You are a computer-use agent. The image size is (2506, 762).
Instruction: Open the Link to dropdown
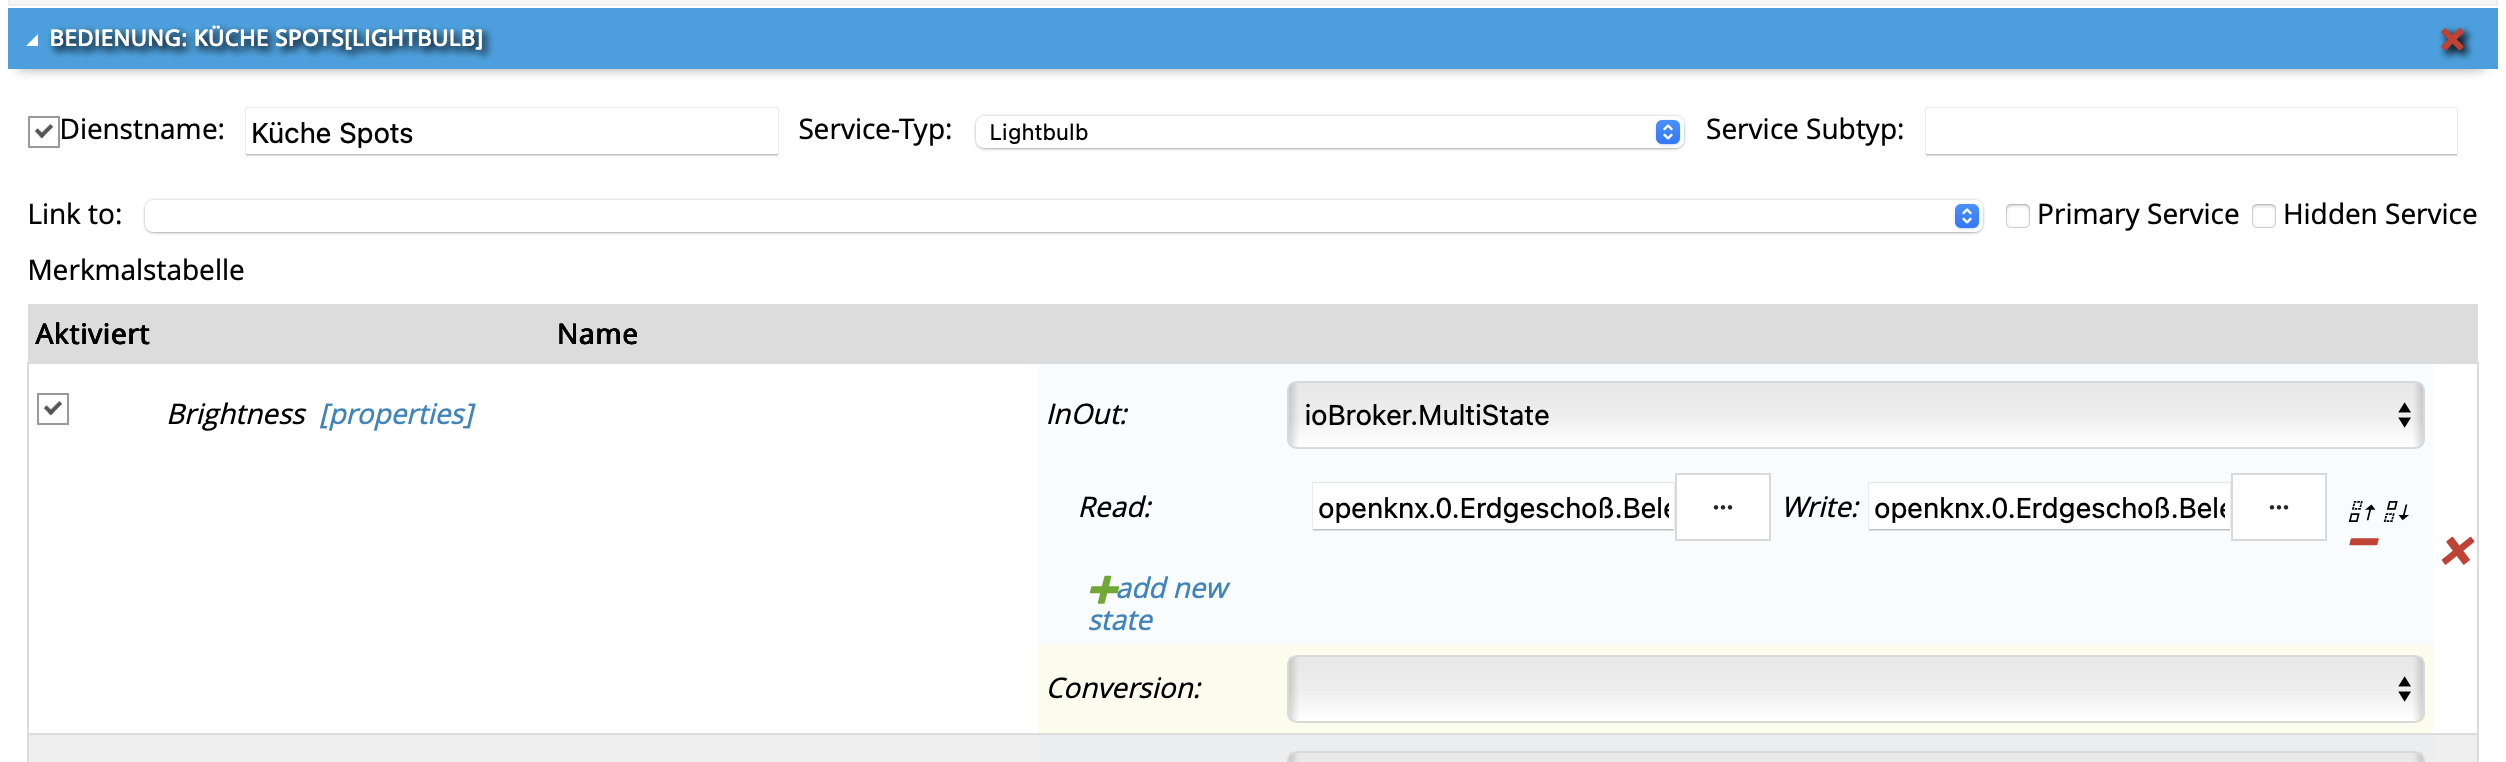point(1062,216)
